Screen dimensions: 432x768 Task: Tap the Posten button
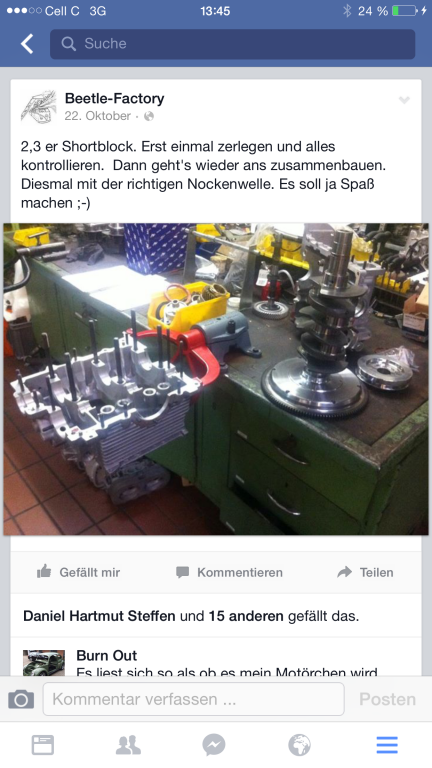[387, 699]
